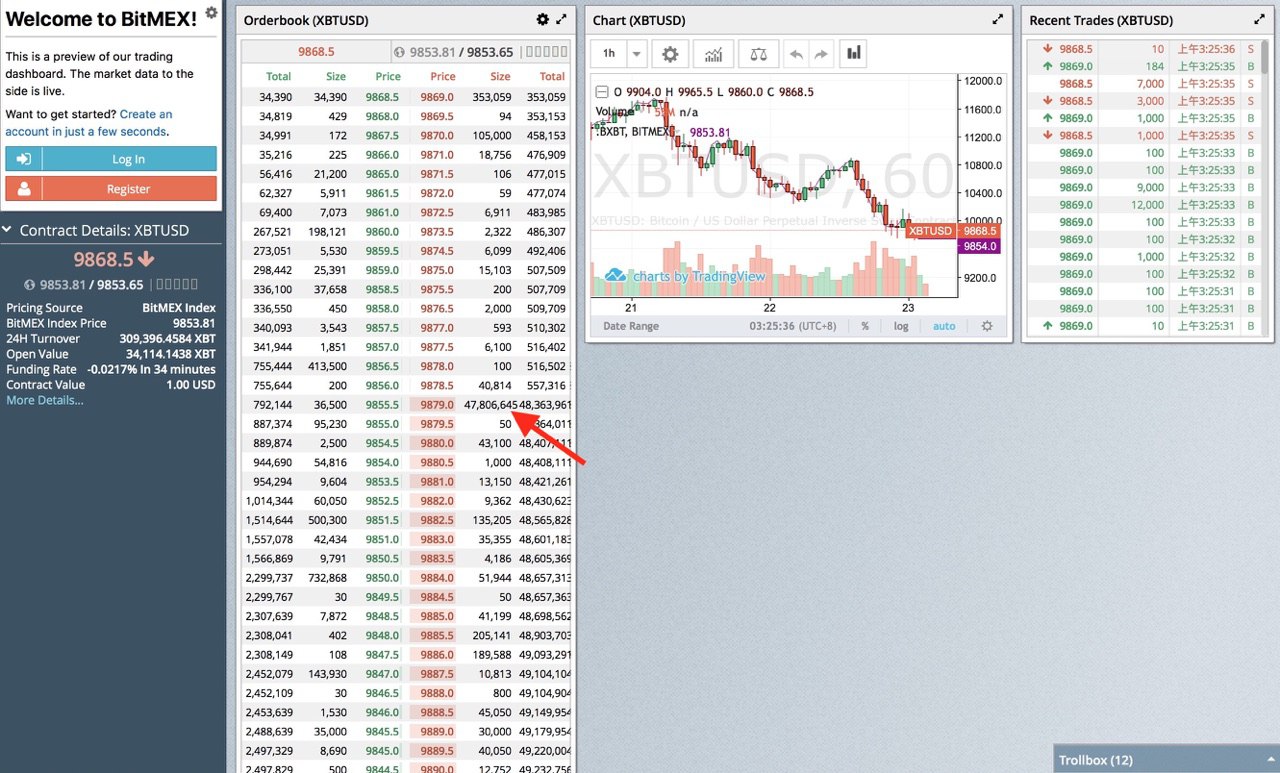Change chart bar style with candles icon
This screenshot has width=1280, height=773.
click(x=854, y=54)
